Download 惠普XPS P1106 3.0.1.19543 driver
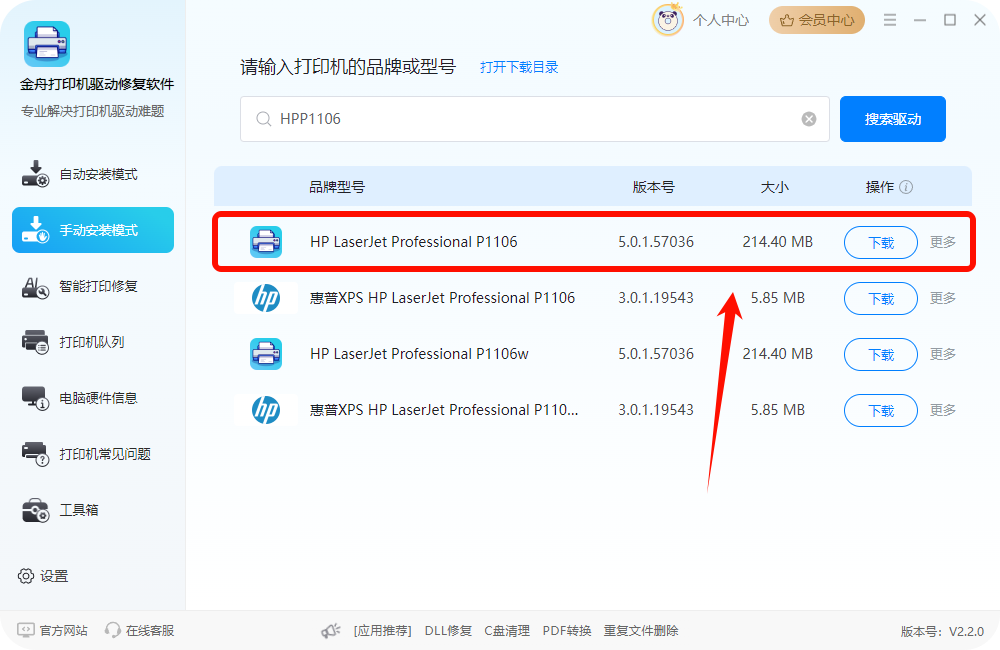Viewport: 1000px width, 650px height. coord(881,299)
